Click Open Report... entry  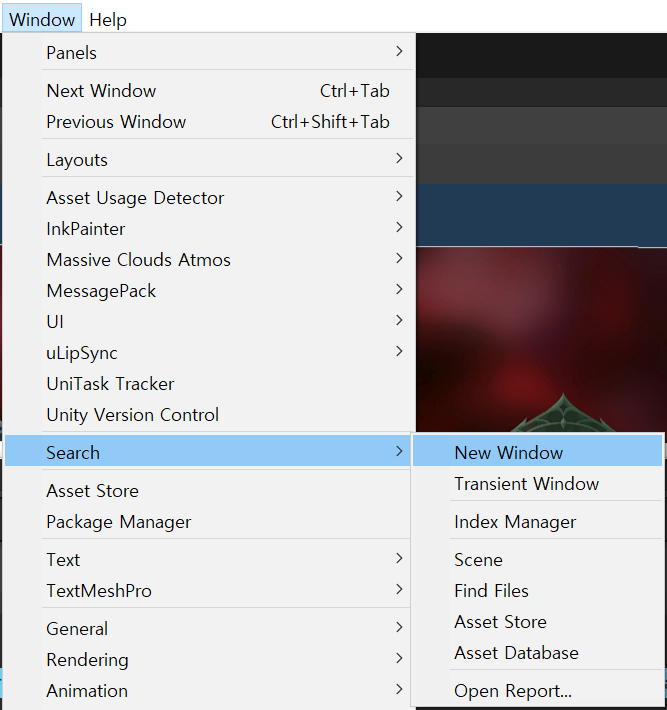pyautogui.click(x=537, y=691)
